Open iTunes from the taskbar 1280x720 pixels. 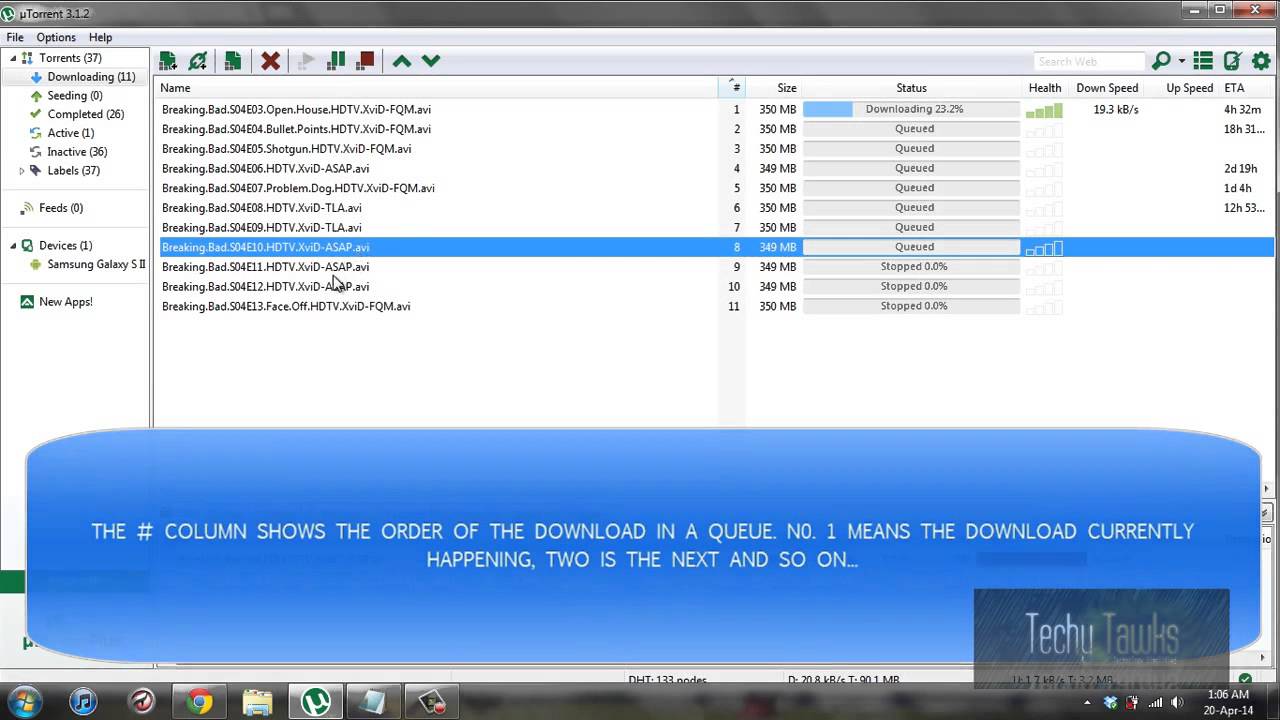83,702
